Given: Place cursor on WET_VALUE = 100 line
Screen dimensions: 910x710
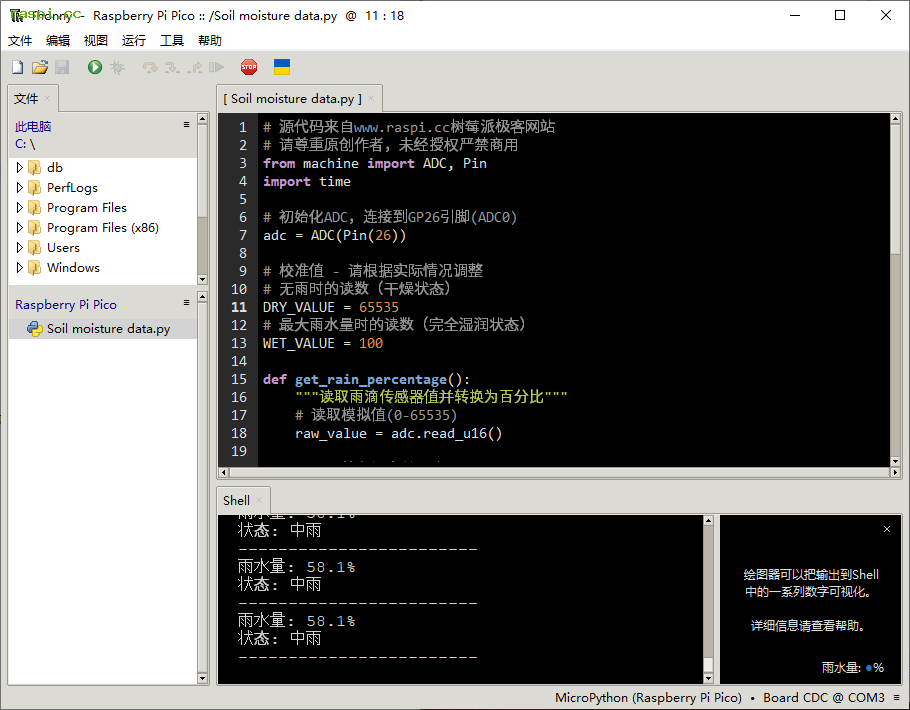Looking at the screenshot, I should click(323, 343).
